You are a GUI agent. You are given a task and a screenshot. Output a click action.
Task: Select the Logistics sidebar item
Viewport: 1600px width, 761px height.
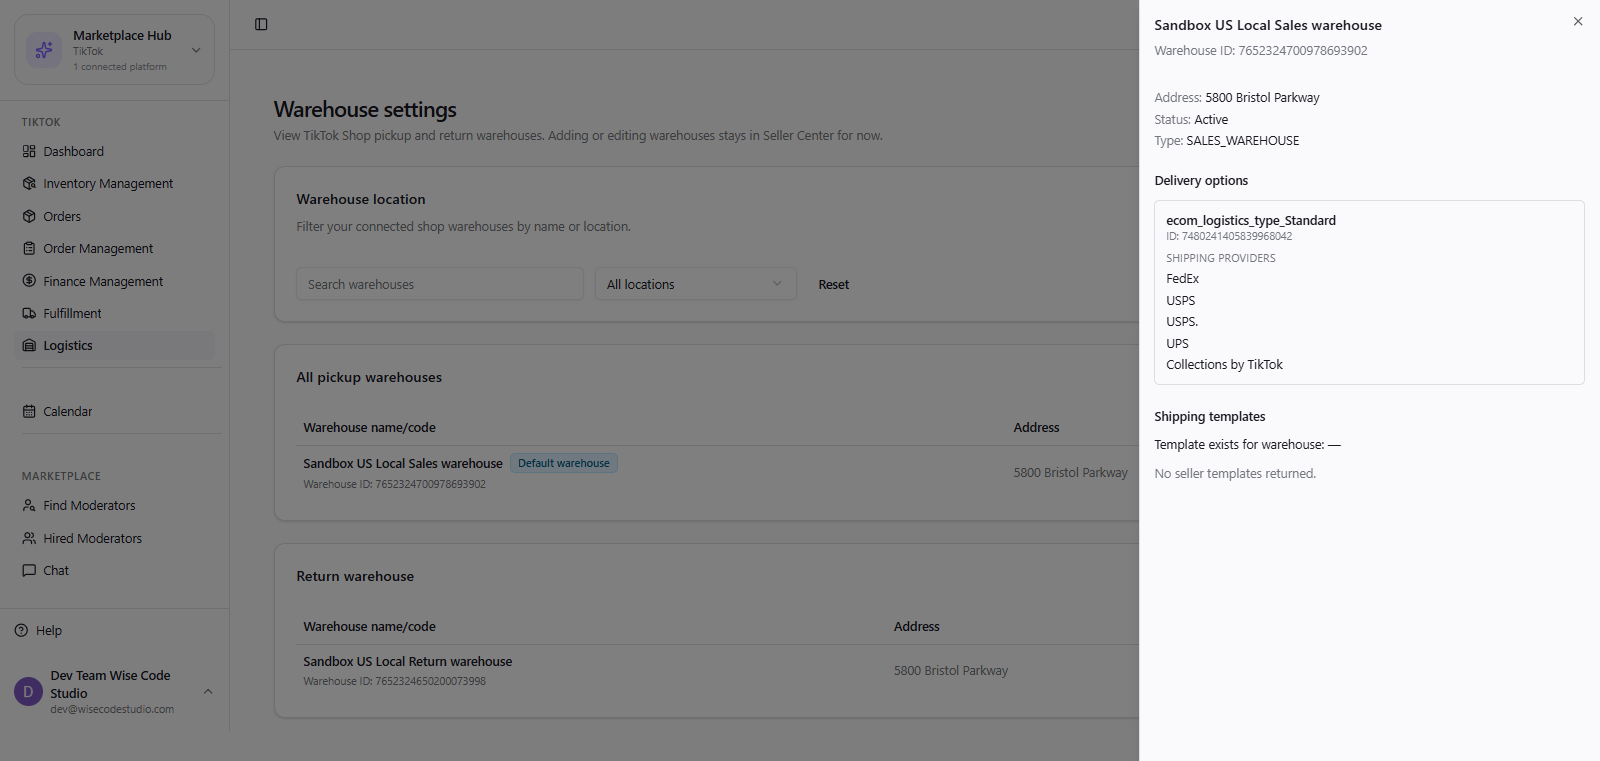coord(115,345)
